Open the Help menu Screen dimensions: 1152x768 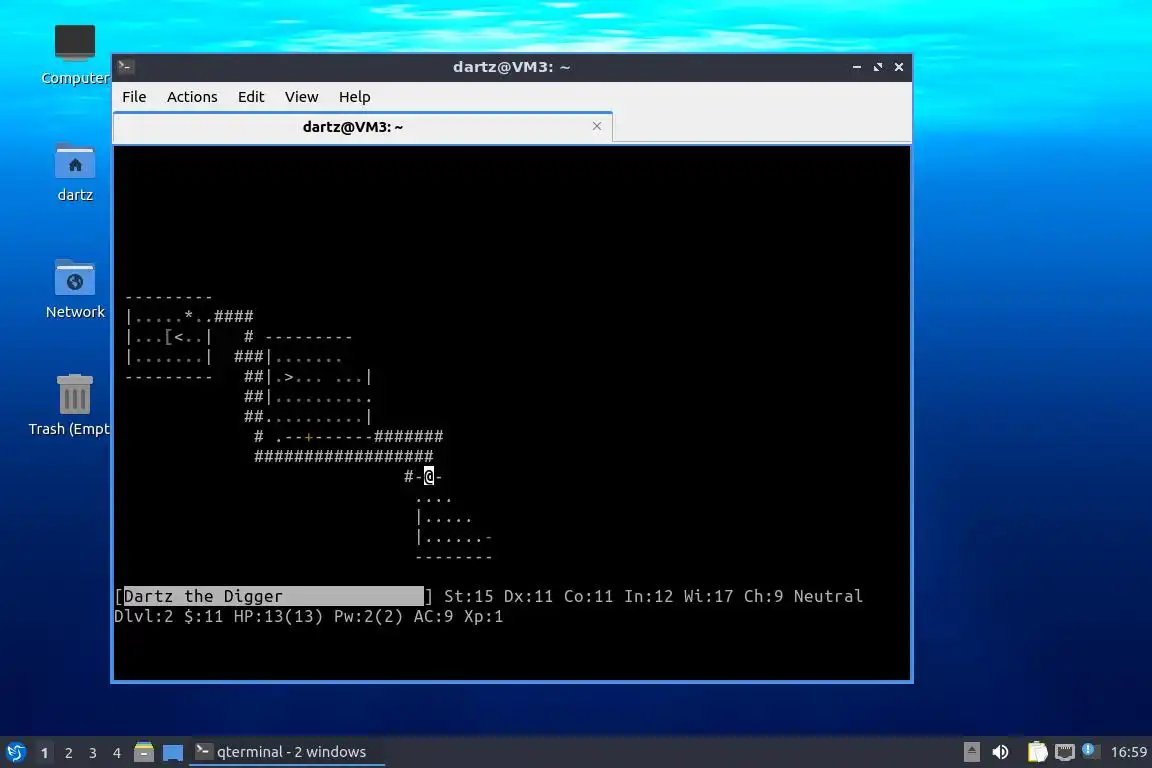[x=354, y=97]
